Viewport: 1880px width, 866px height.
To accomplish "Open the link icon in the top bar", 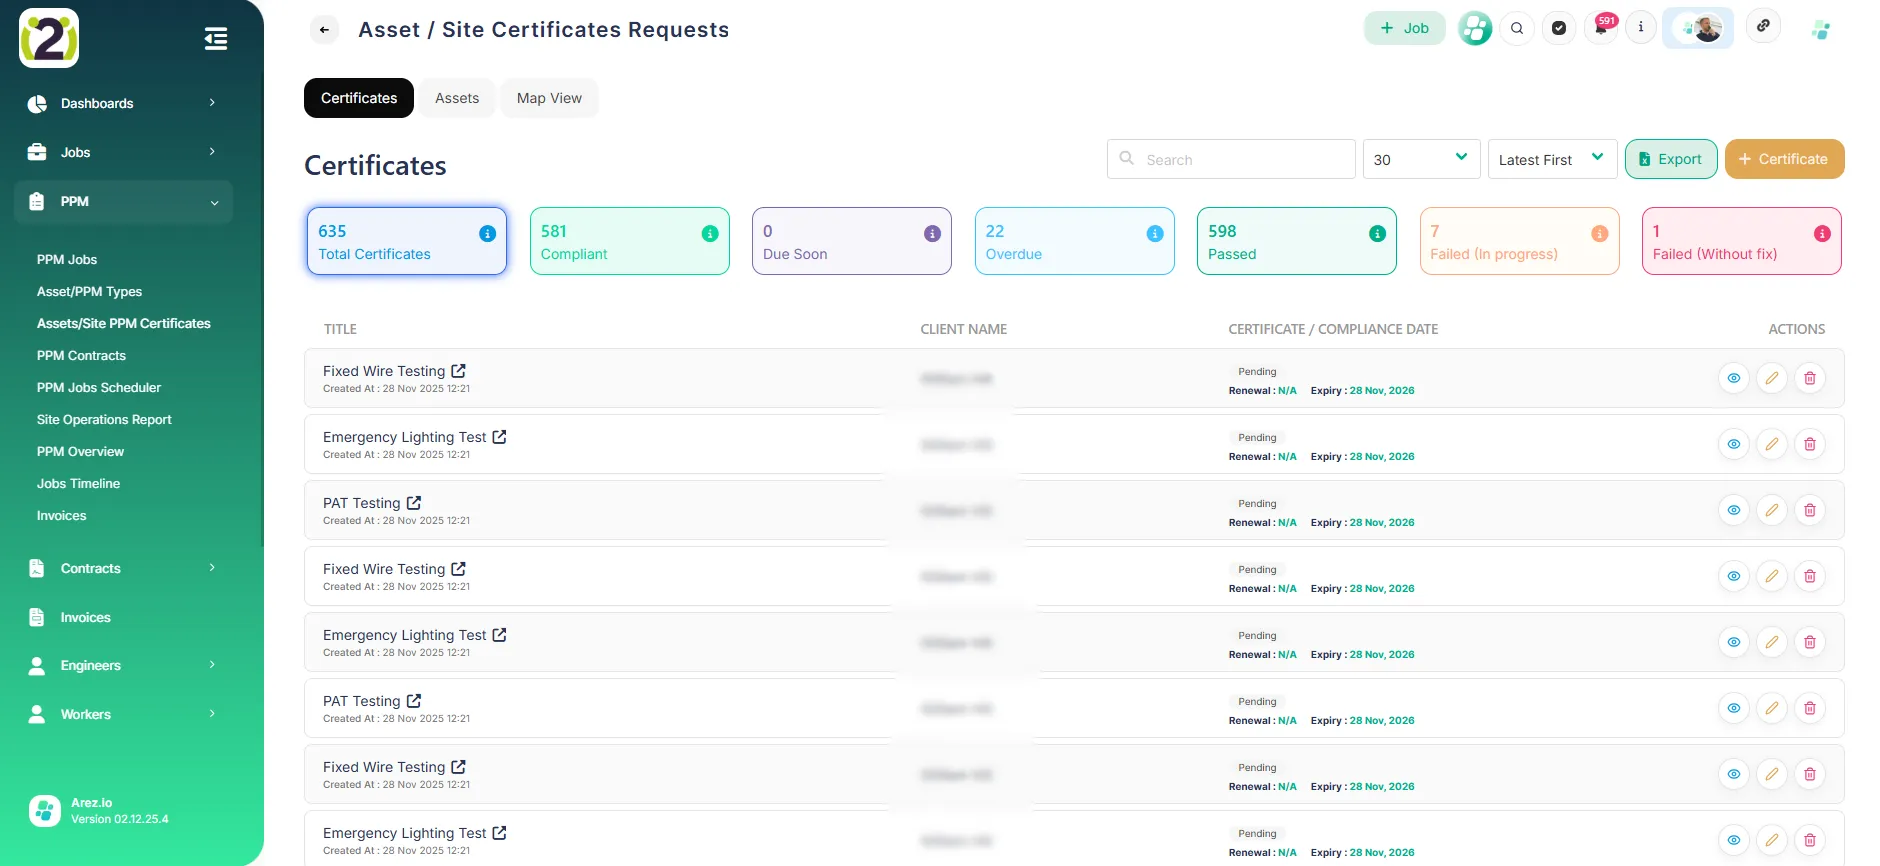I will [x=1763, y=26].
